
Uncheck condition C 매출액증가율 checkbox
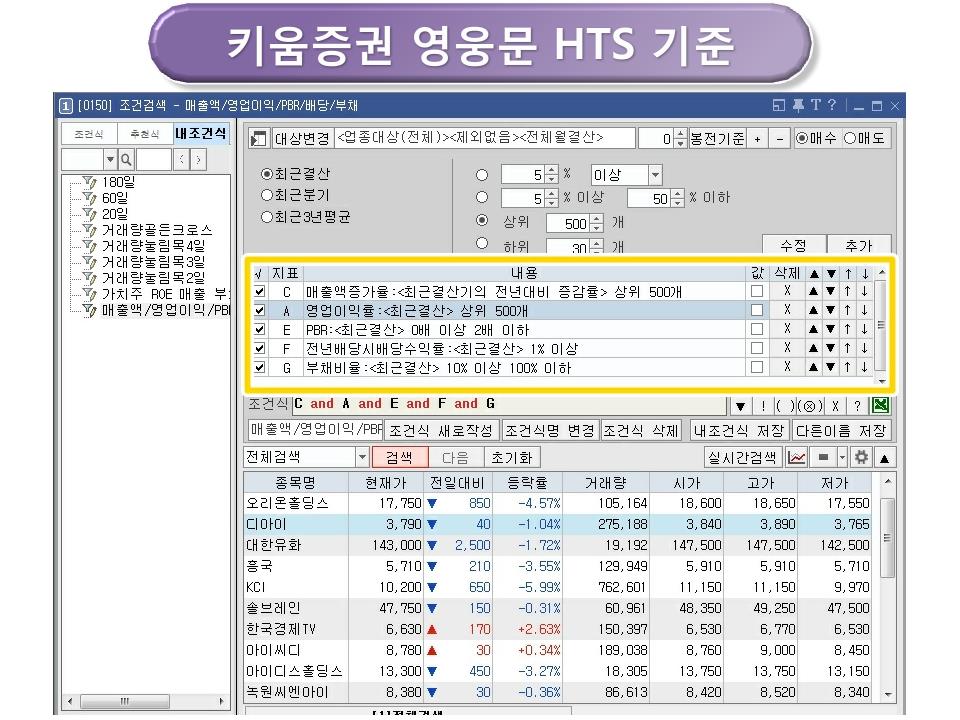(x=260, y=291)
